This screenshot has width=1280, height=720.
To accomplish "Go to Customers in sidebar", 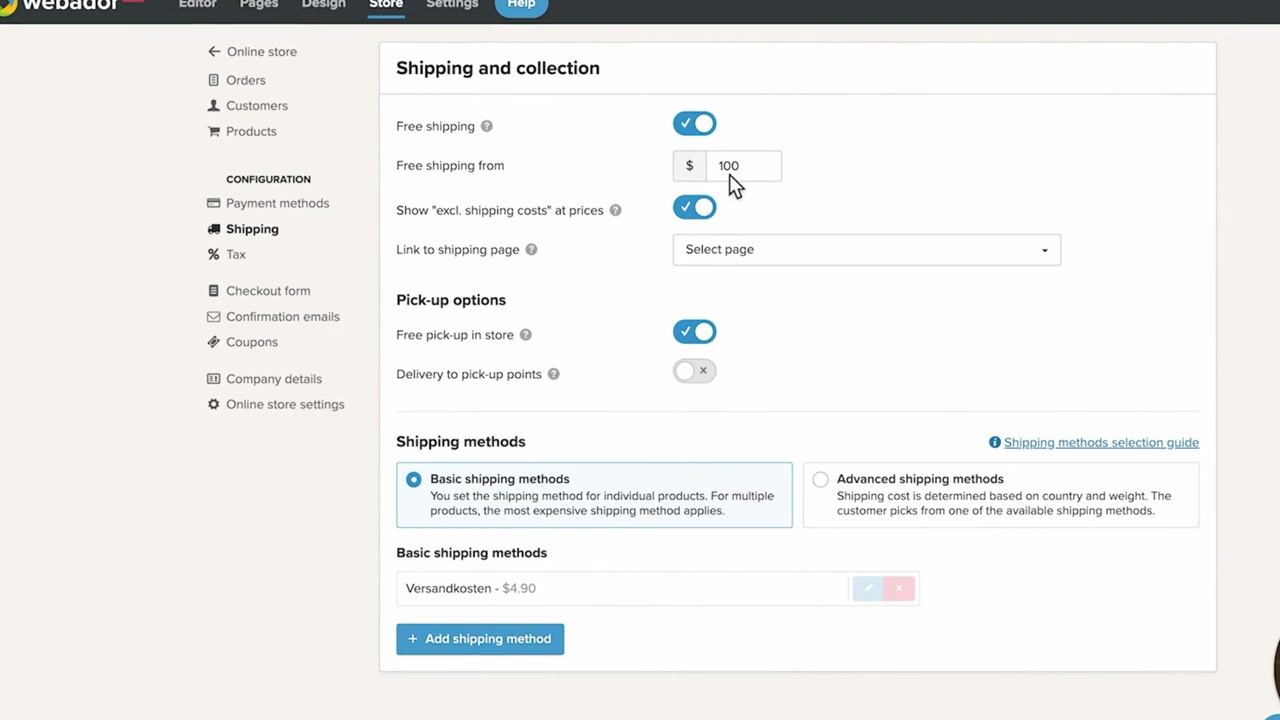I will point(257,105).
